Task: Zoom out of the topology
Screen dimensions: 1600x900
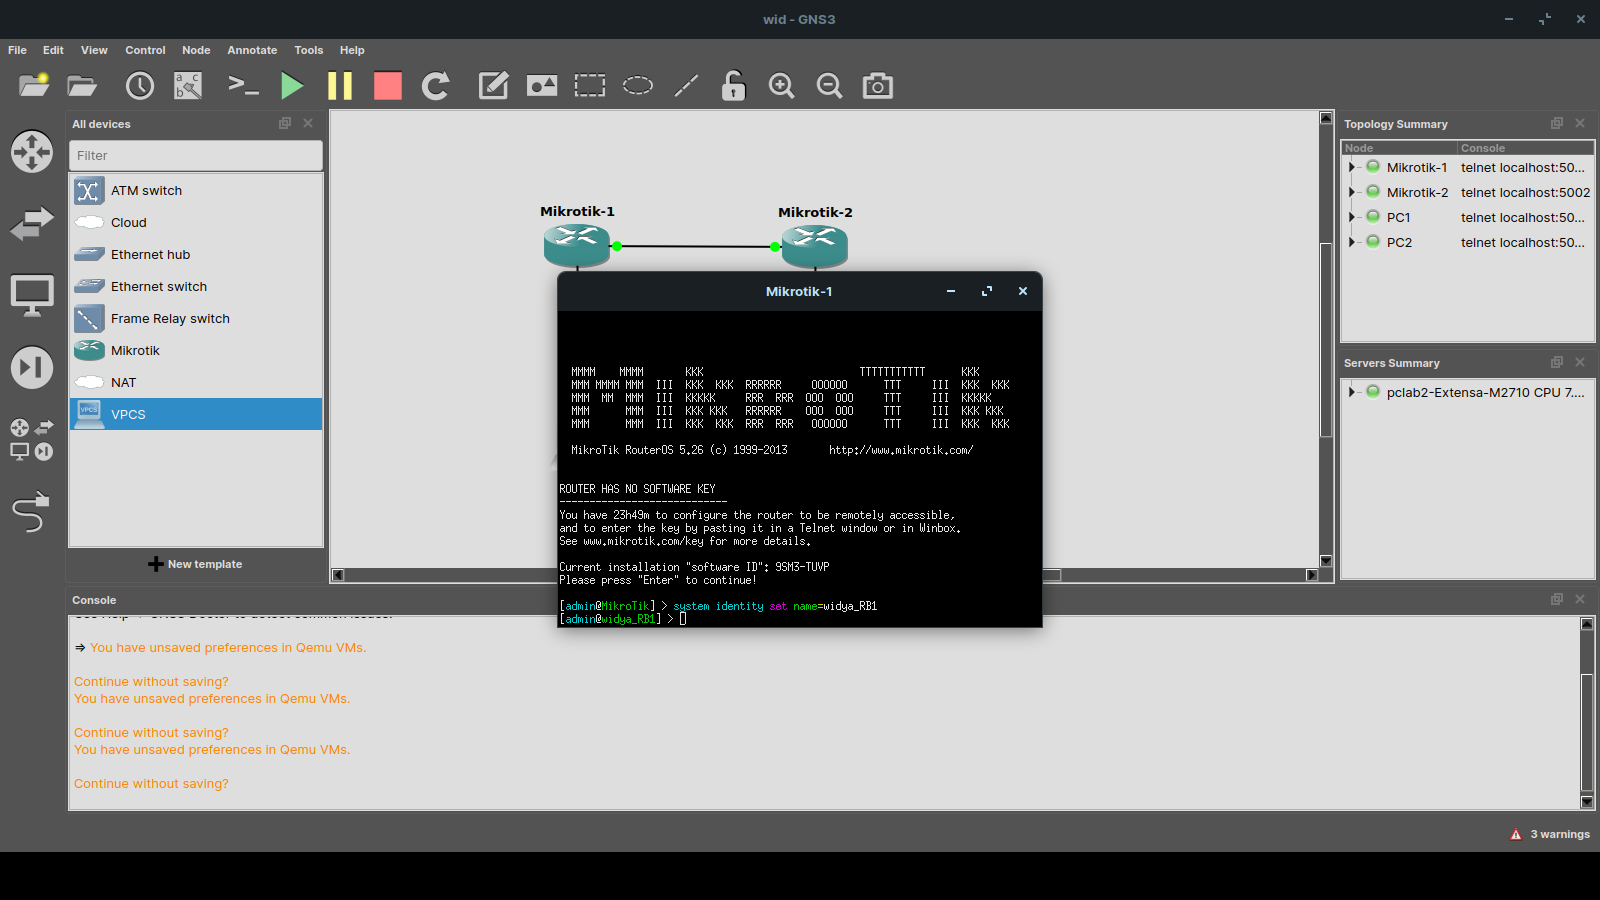Action: 829,86
